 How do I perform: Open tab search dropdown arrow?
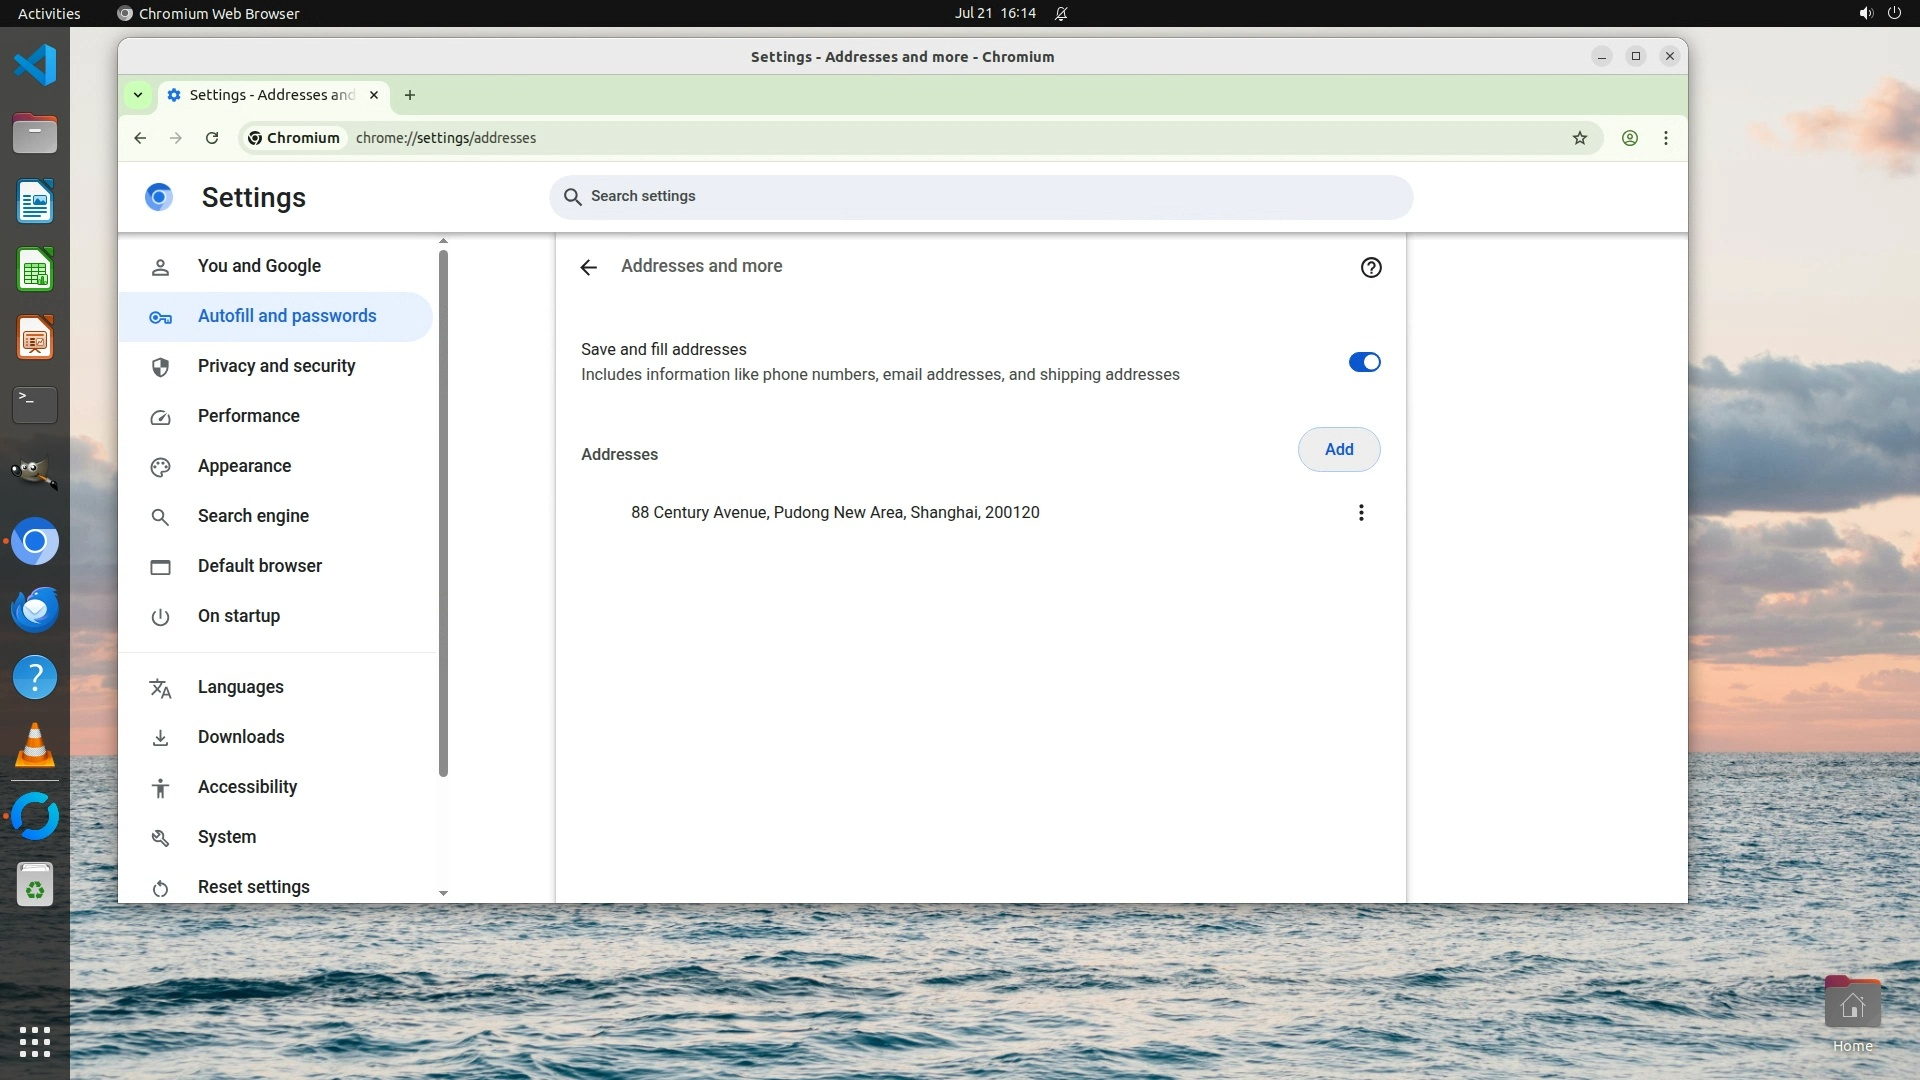click(x=138, y=95)
